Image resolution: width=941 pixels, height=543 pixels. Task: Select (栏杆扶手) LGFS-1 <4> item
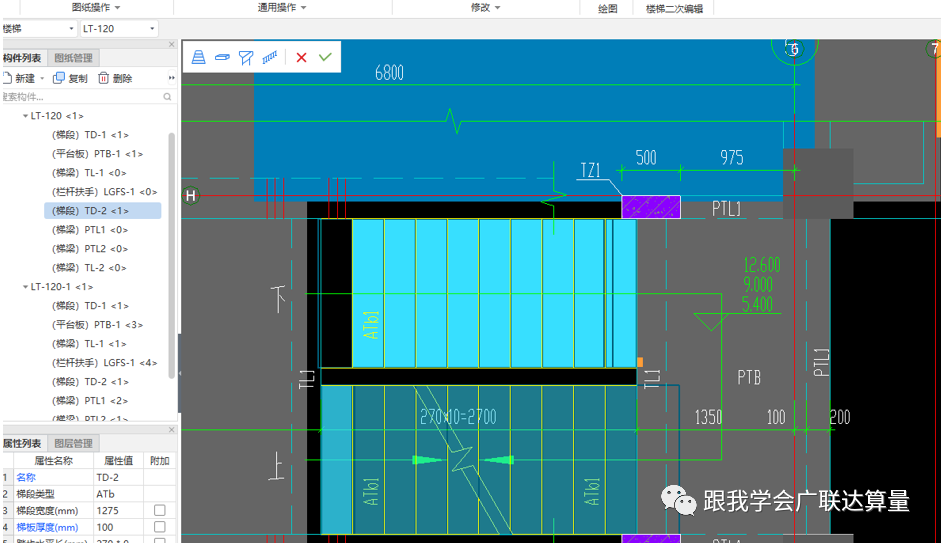tap(104, 363)
